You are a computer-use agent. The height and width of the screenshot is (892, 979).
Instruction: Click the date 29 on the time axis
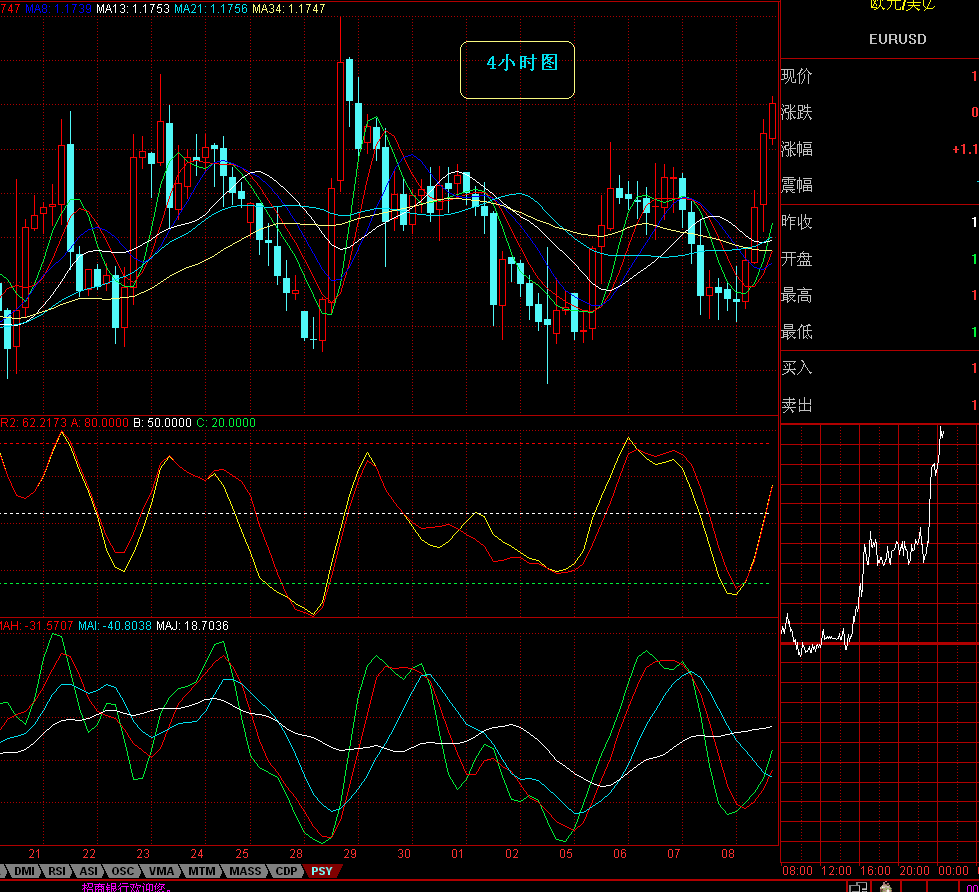(350, 854)
